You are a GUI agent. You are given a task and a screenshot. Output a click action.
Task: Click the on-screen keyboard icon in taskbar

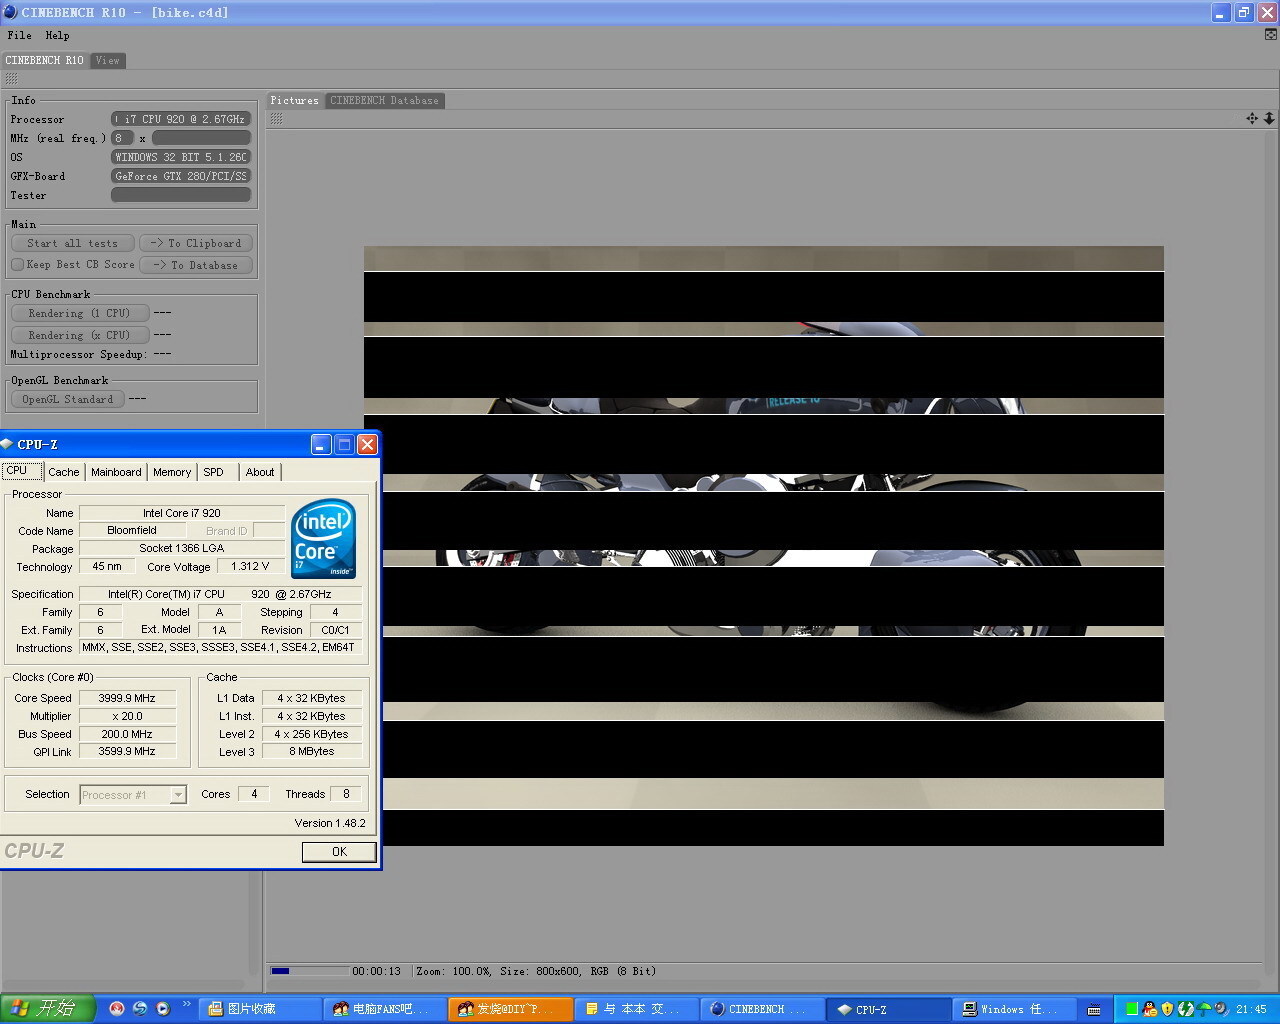(x=1094, y=1009)
